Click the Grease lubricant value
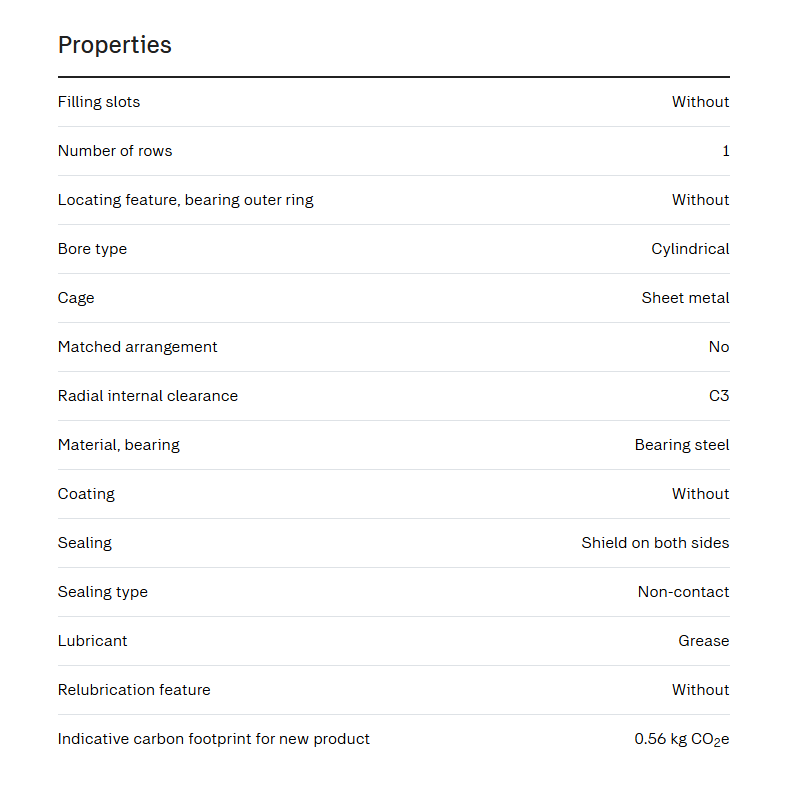The width and height of the screenshot is (800, 800). (704, 641)
